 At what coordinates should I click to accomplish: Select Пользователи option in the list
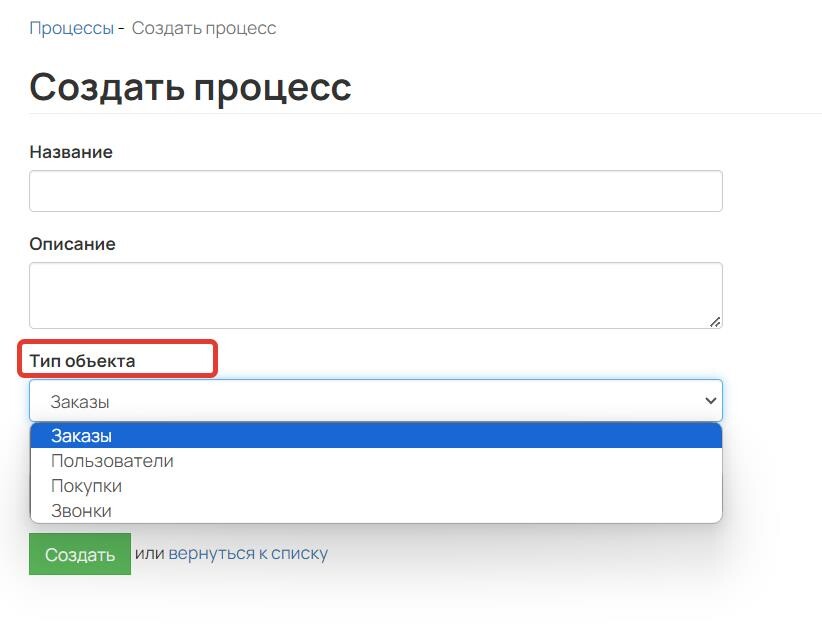(376, 461)
